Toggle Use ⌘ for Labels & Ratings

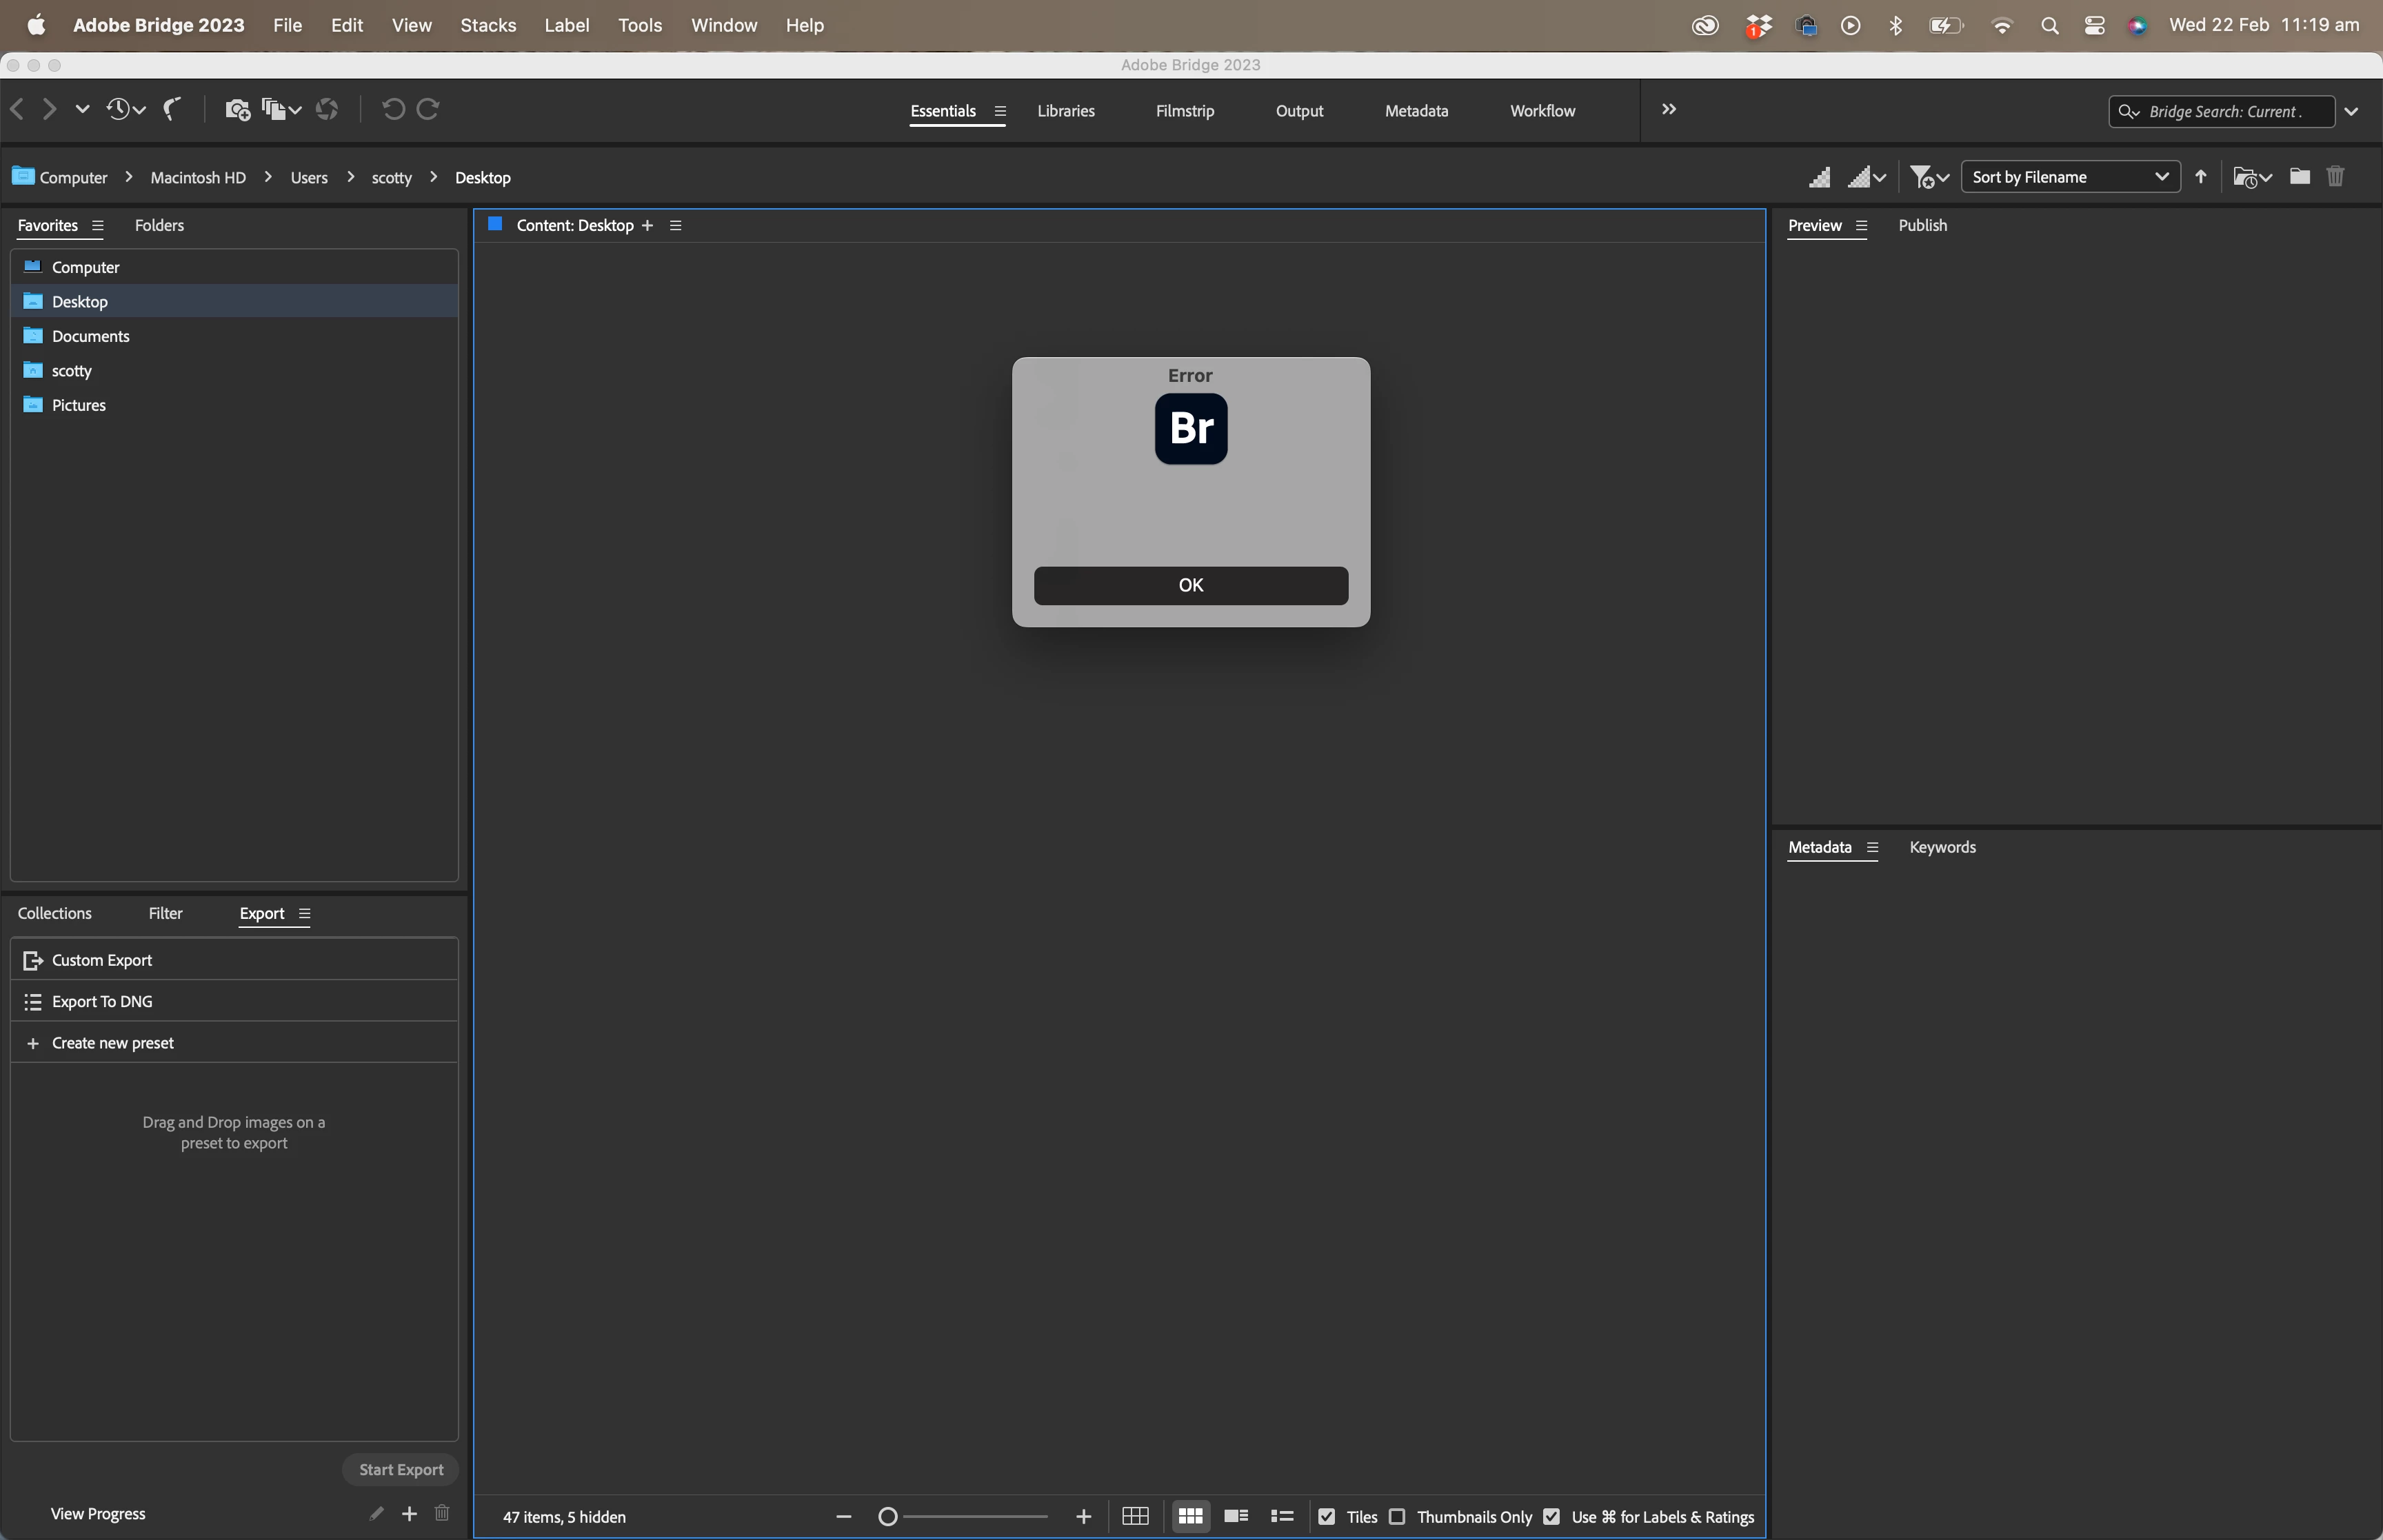coord(1551,1516)
